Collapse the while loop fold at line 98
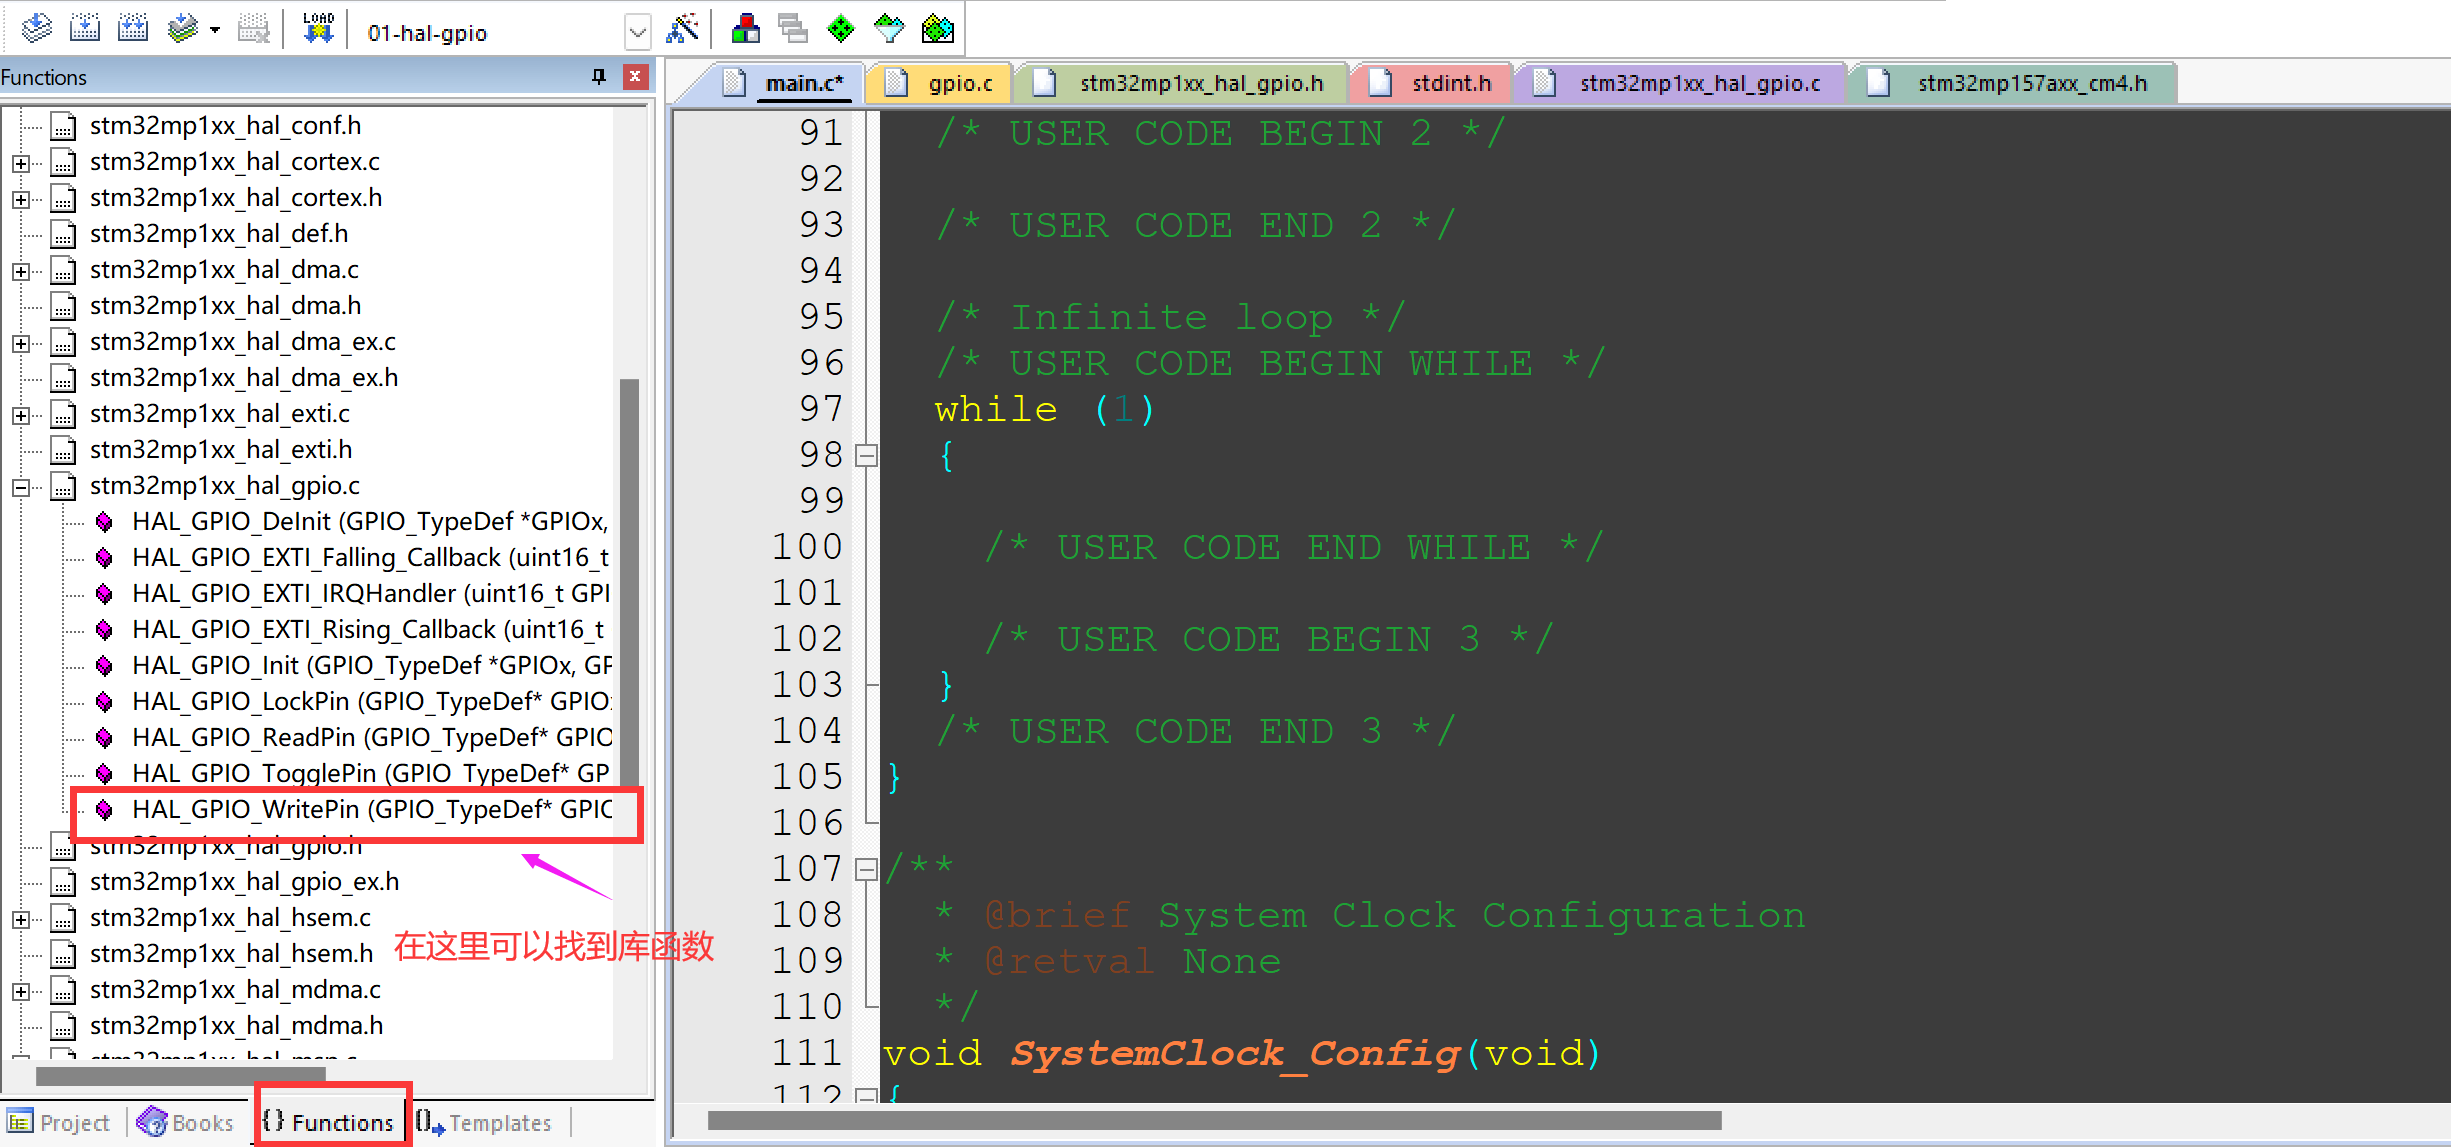 tap(867, 456)
